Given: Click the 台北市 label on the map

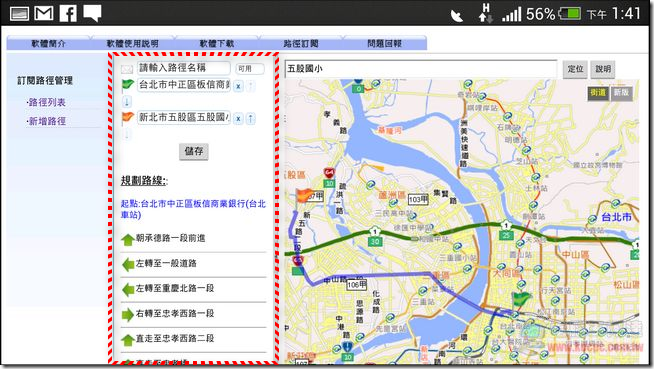Looking at the screenshot, I should coord(616,217).
